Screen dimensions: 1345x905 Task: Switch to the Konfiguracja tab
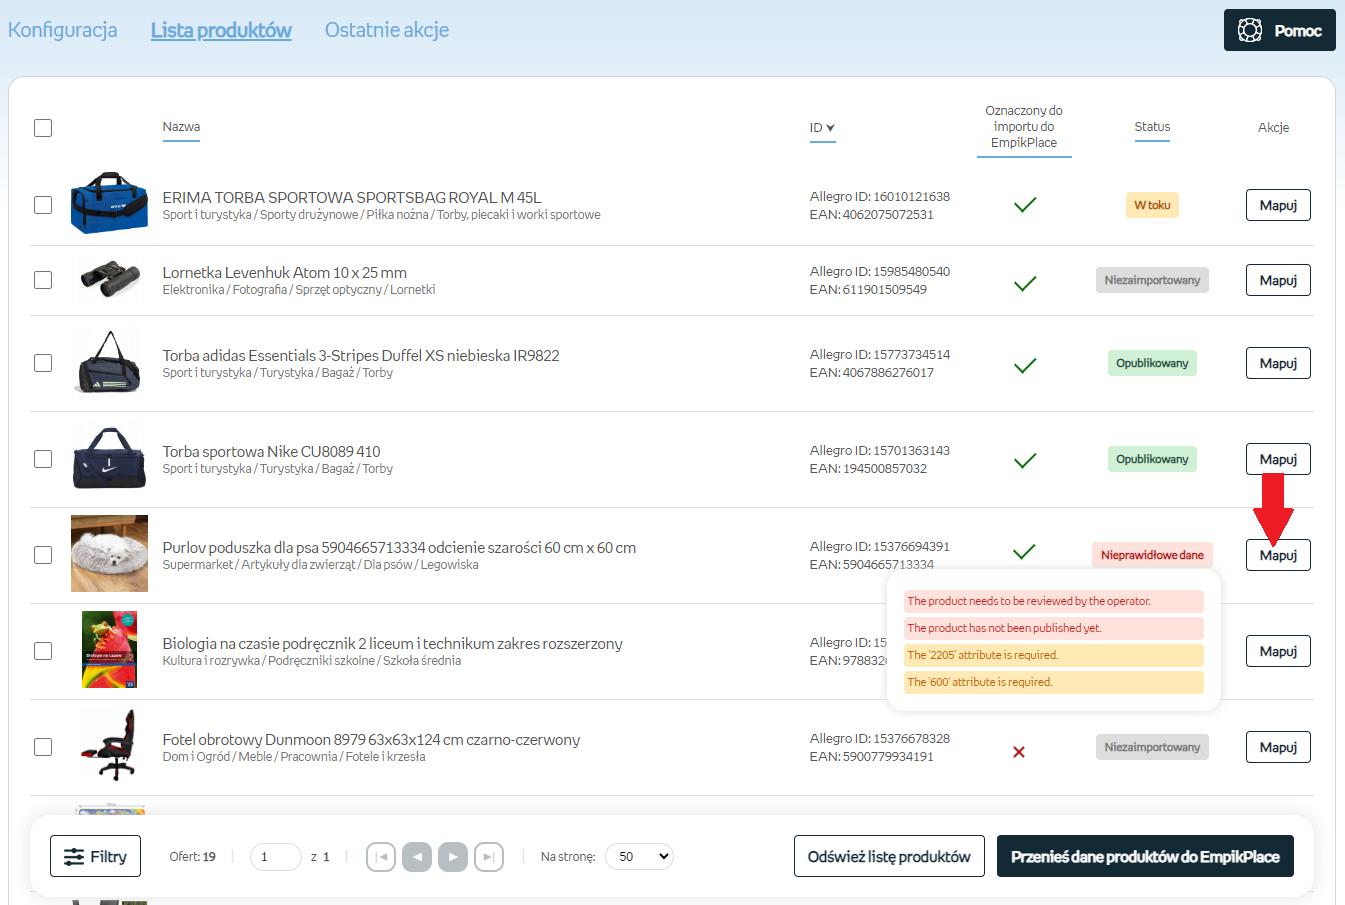(x=62, y=30)
